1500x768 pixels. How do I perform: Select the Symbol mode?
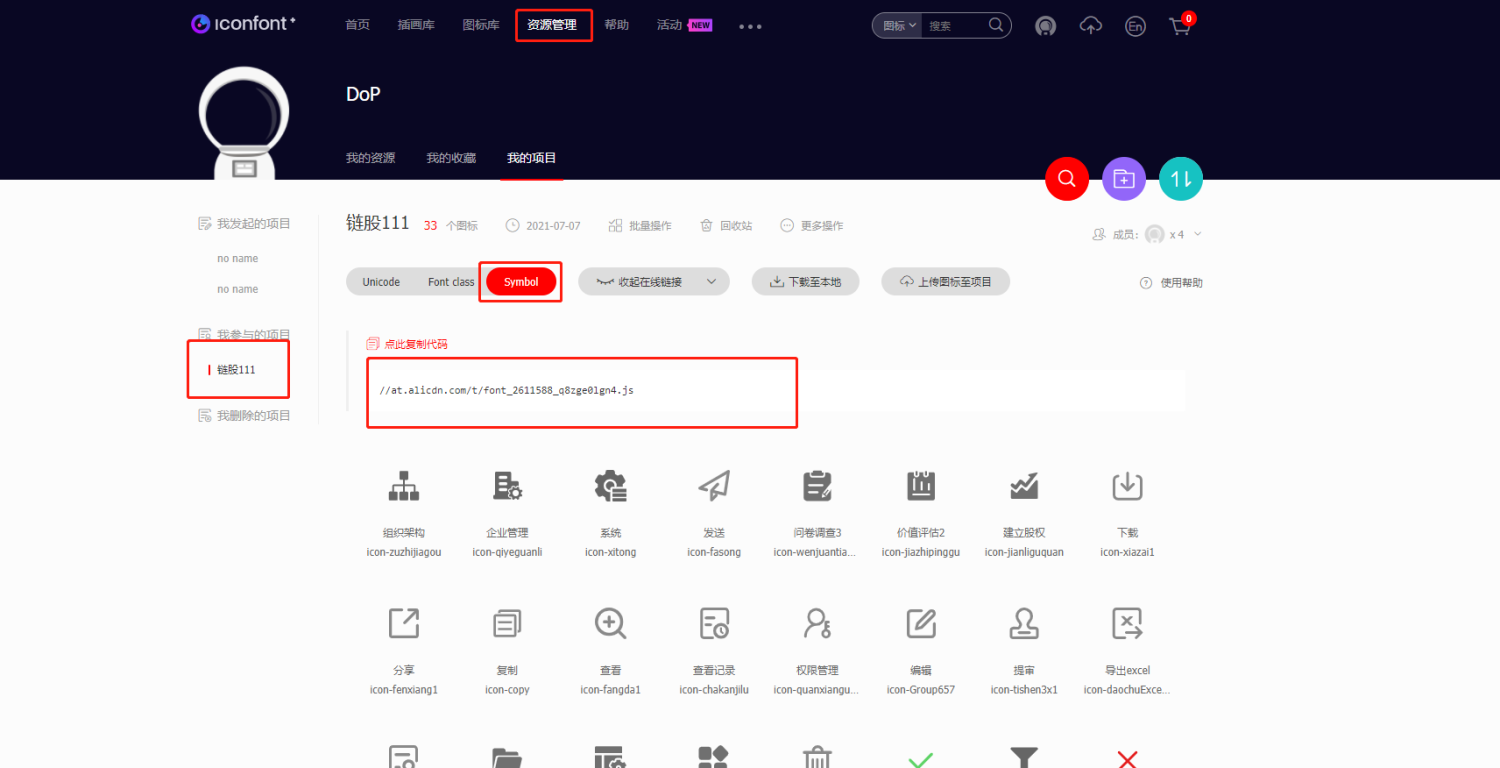click(521, 282)
